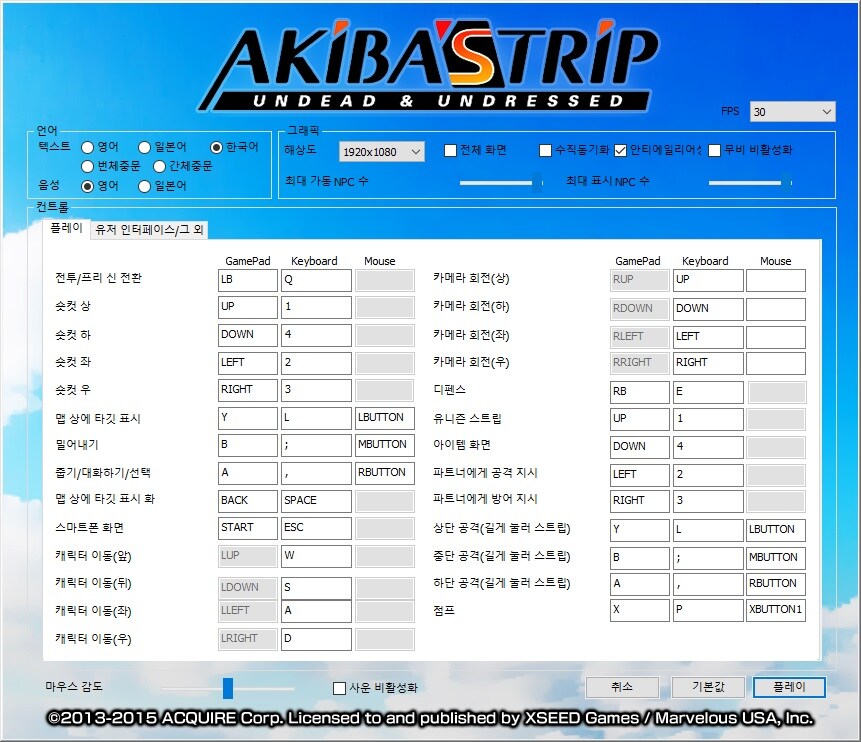The image size is (861, 742).
Task: Click the GamePad field for 전투/프리 신 전환
Action: [246, 280]
